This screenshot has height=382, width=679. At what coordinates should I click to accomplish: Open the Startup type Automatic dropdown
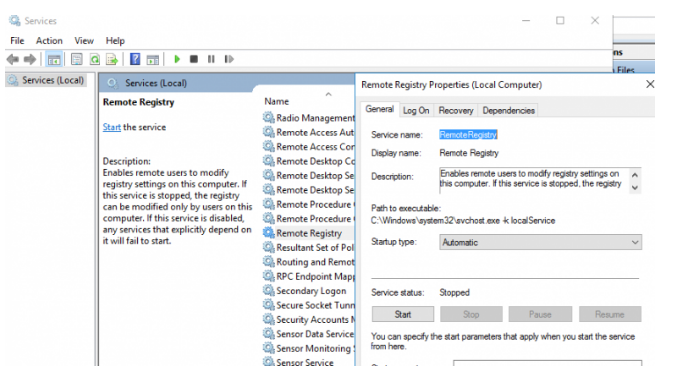coord(540,242)
